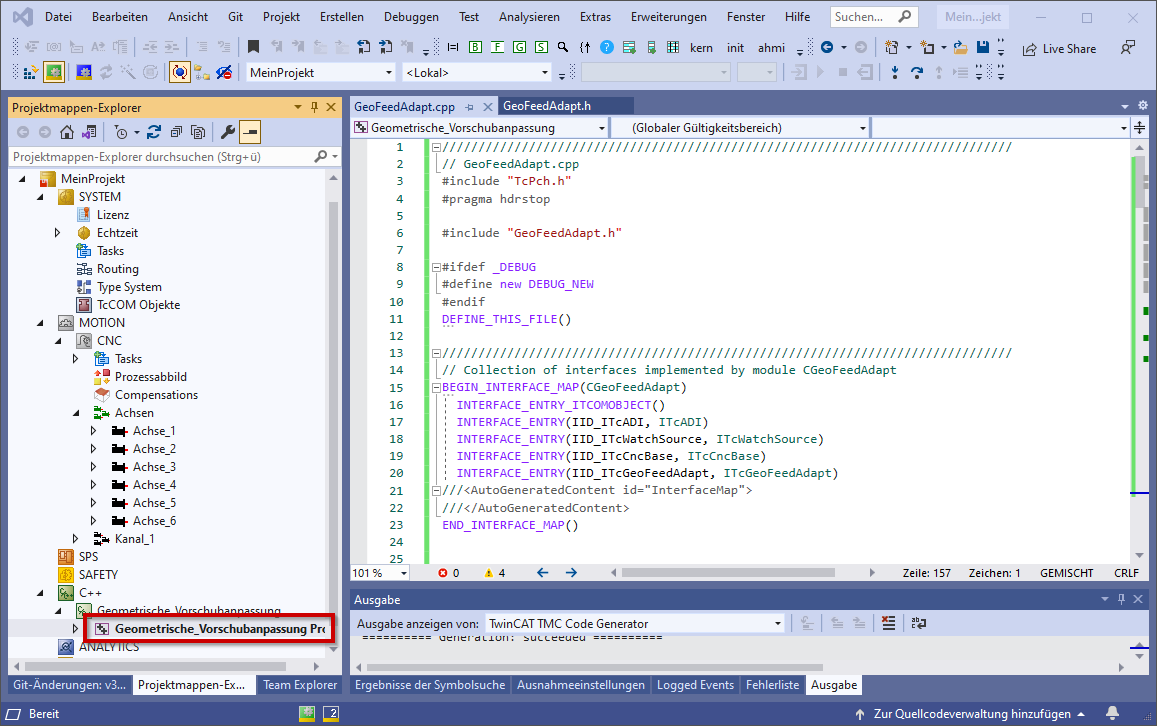This screenshot has width=1157, height=726.
Task: Click the Save All floppy disk icon
Action: 982,47
